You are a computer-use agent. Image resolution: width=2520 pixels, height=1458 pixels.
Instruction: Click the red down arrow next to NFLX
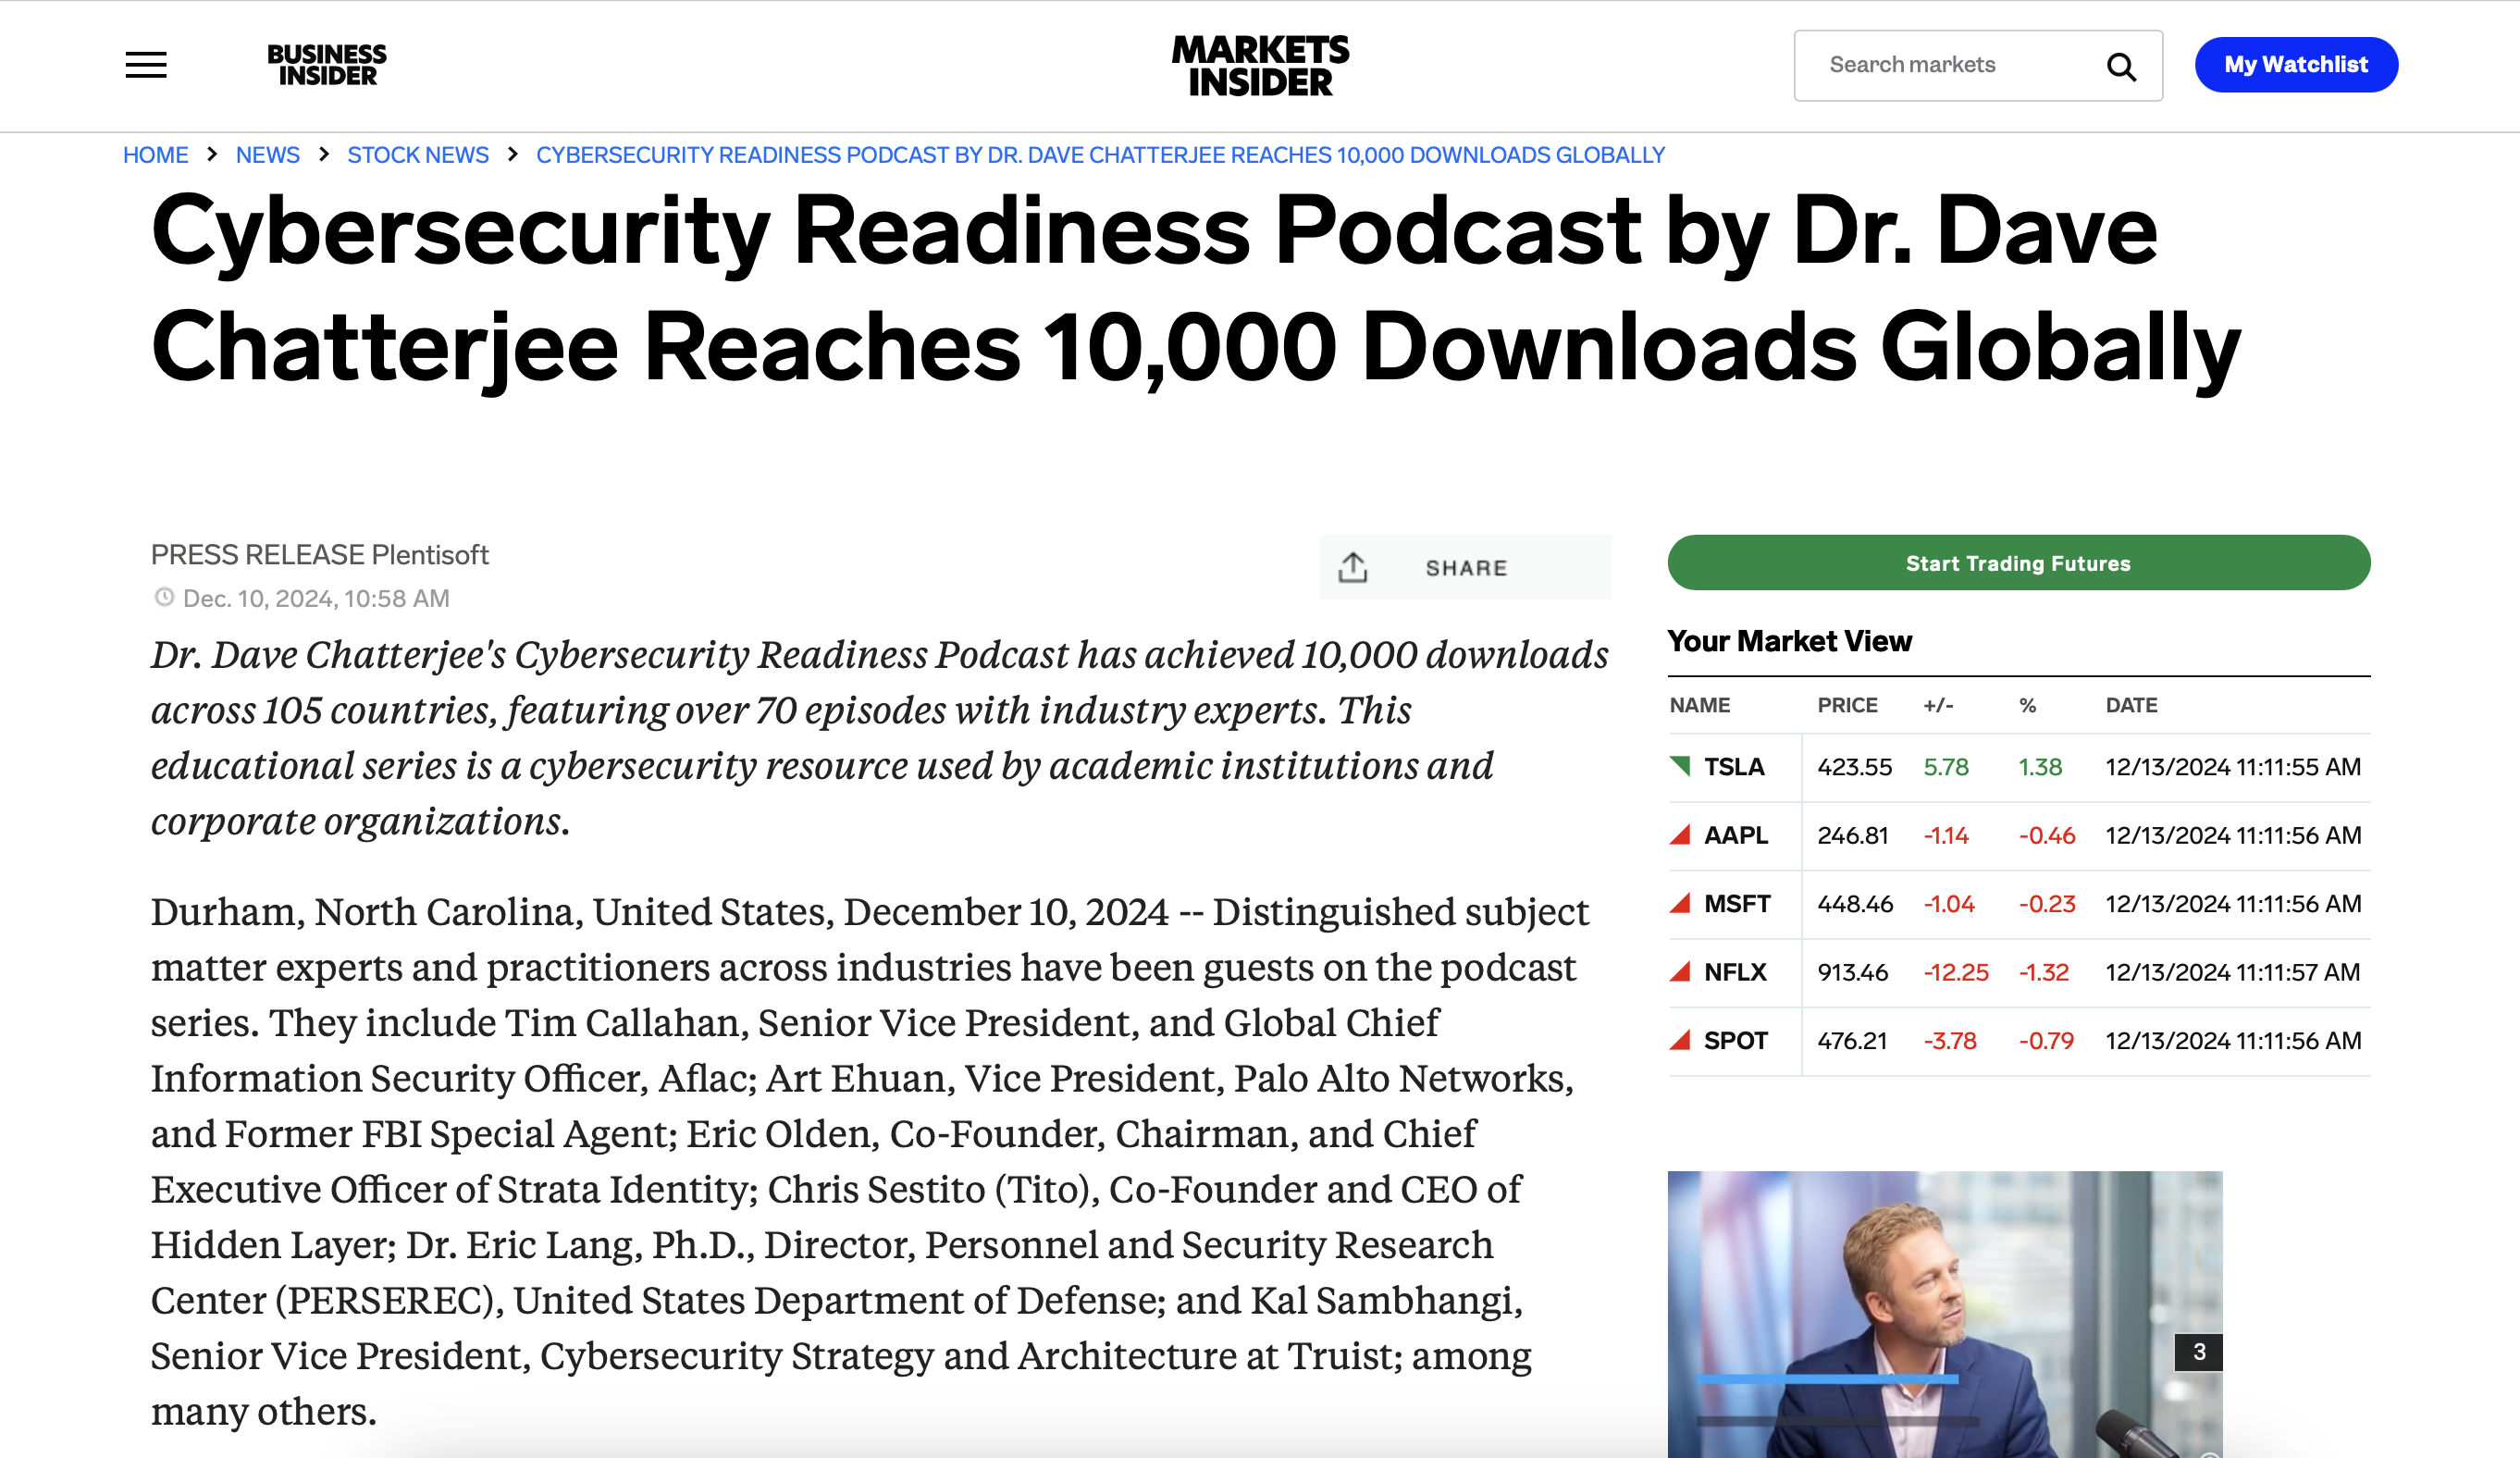(x=1680, y=971)
